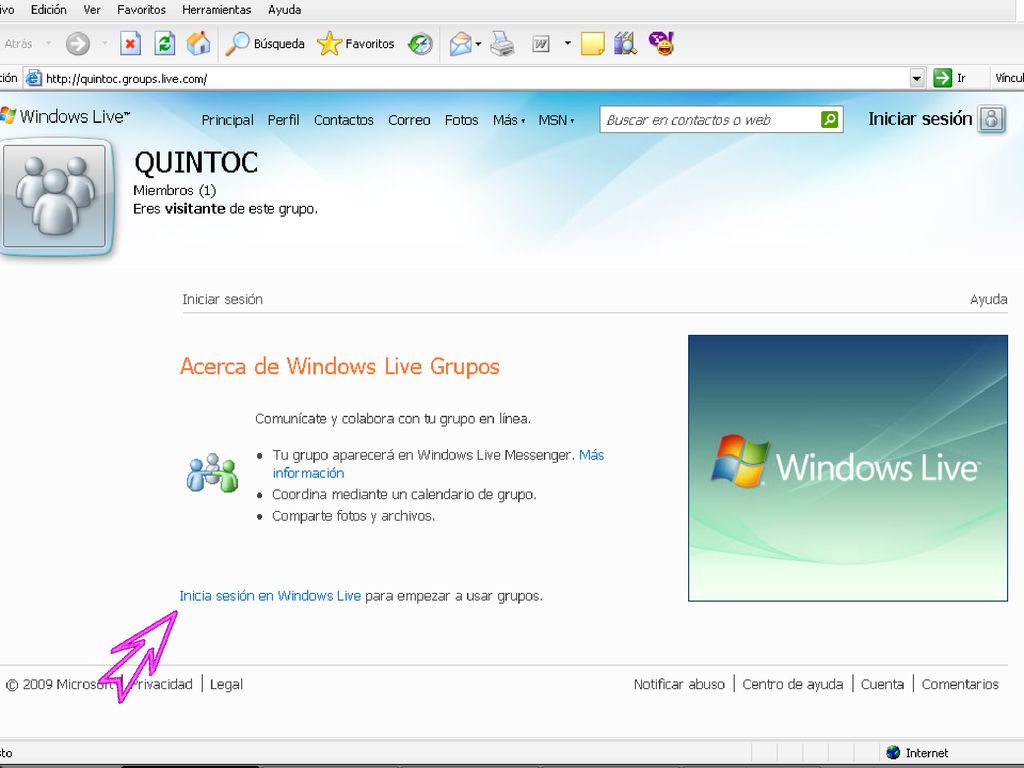The image size is (1024, 768).
Task: Open the Edición menu
Action: [x=48, y=10]
